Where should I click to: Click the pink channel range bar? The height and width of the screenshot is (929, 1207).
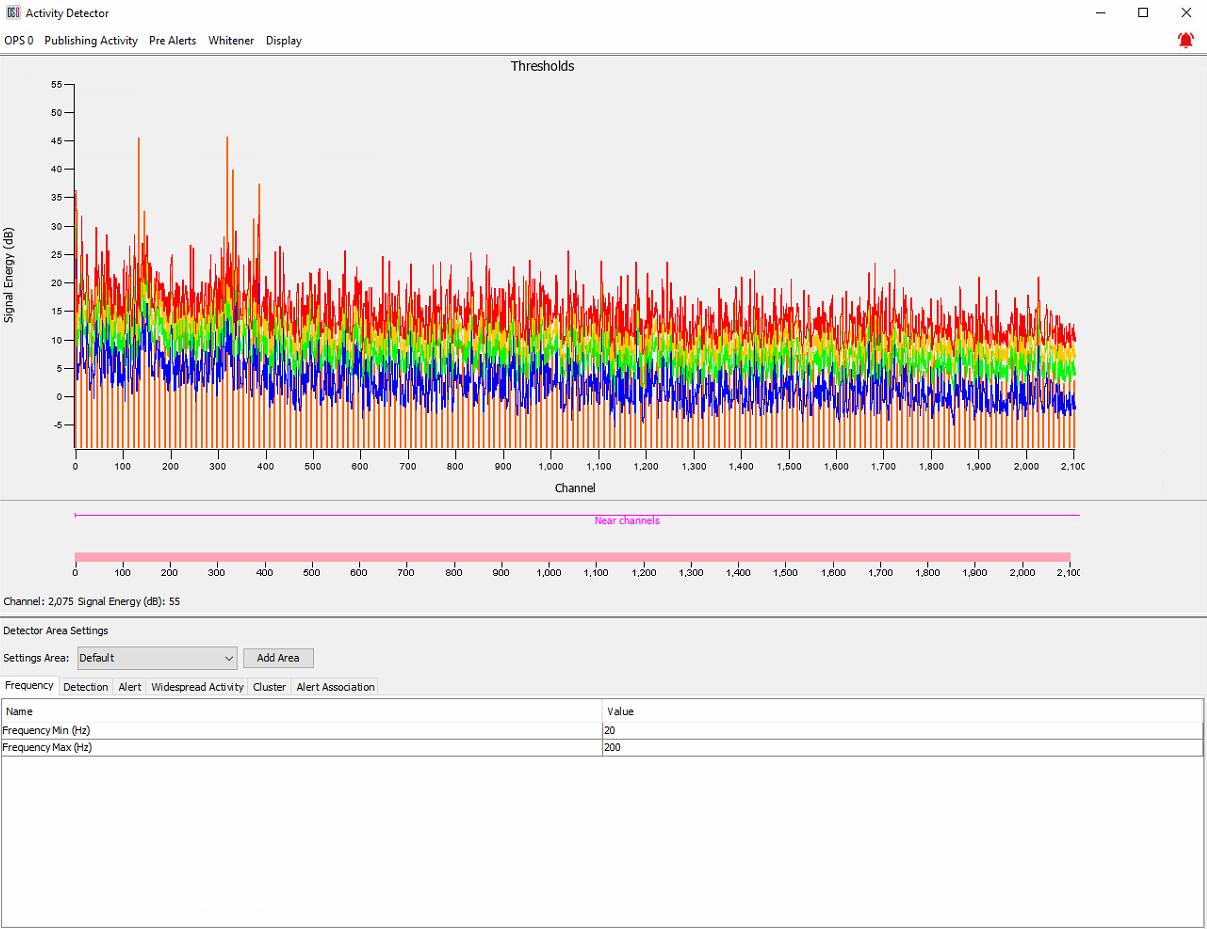pyautogui.click(x=572, y=557)
